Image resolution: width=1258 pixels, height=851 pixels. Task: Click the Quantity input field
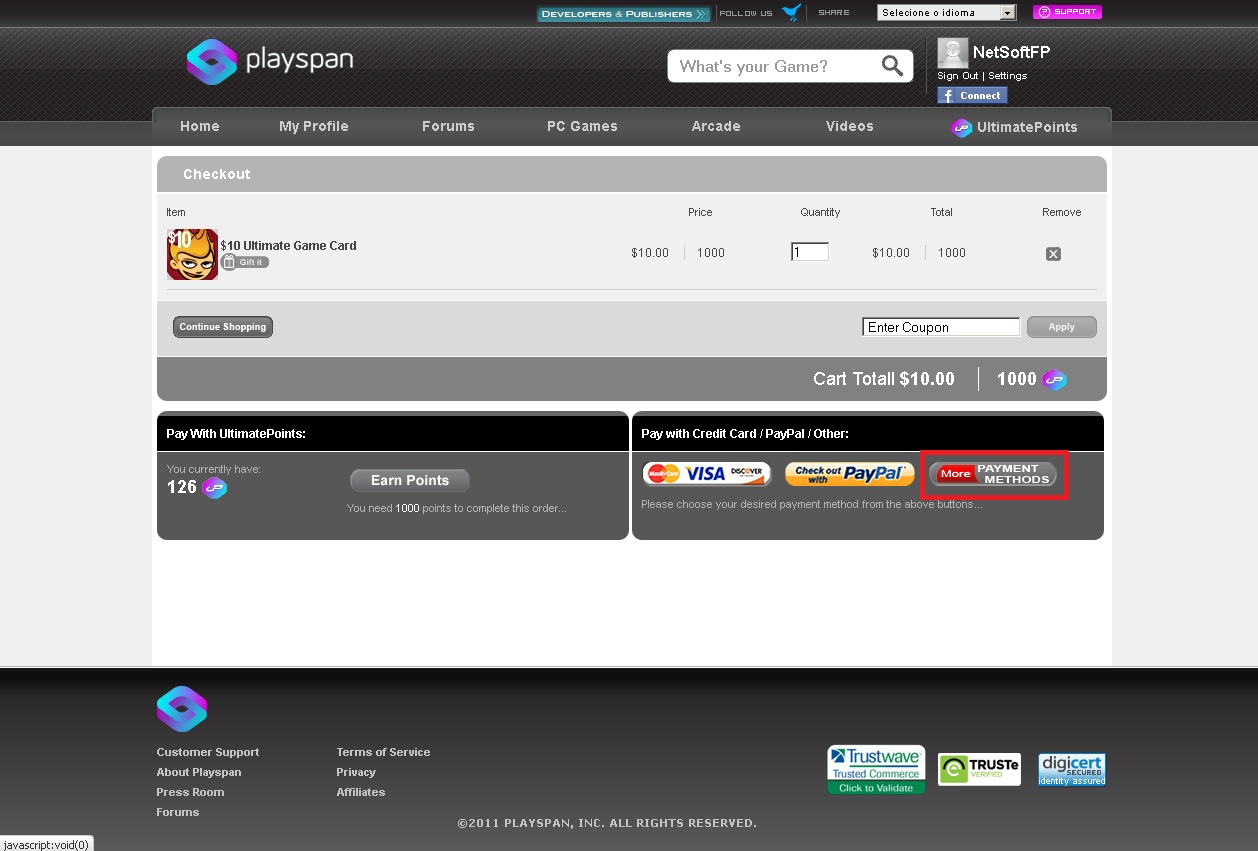pyautogui.click(x=810, y=252)
